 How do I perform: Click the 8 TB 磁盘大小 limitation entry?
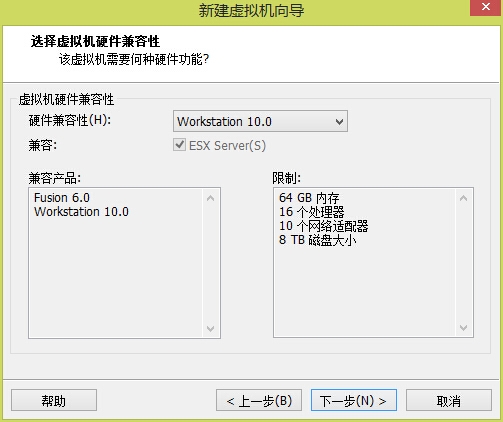tap(317, 240)
